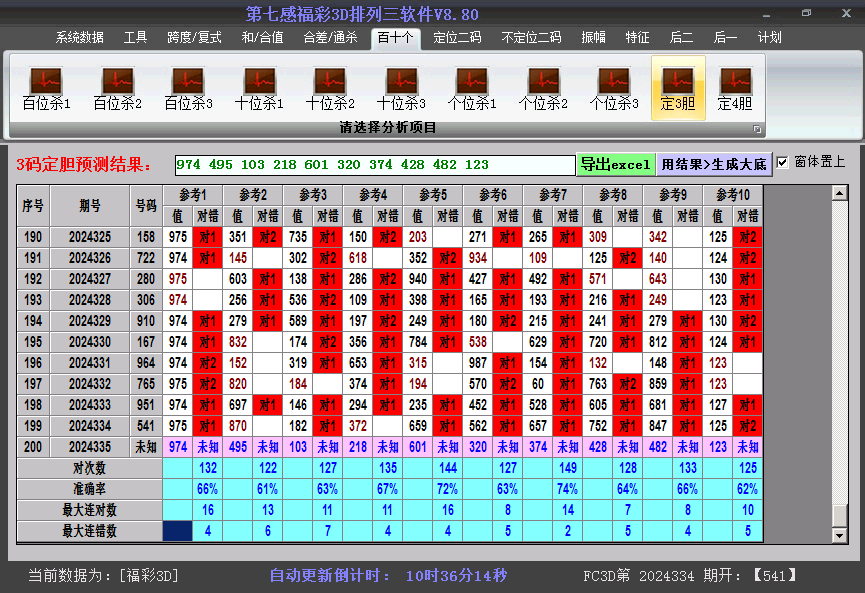Switch to the 后一 tab
Screen dimensions: 865x593
click(725, 38)
